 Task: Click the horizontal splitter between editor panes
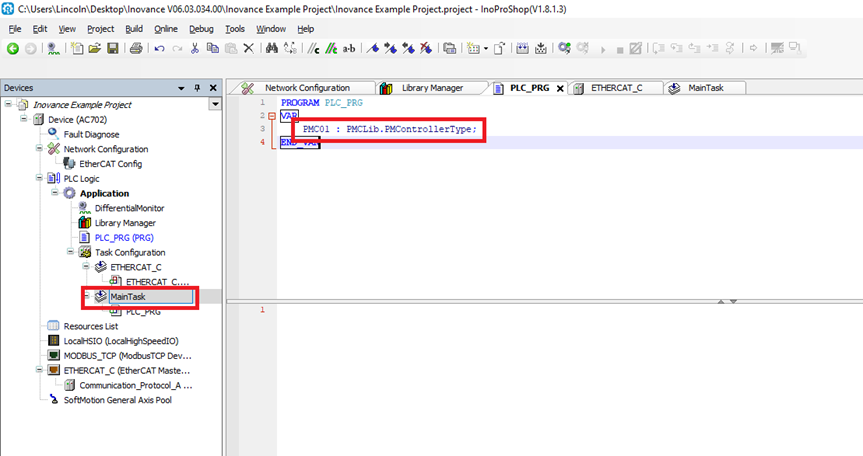tap(544, 300)
